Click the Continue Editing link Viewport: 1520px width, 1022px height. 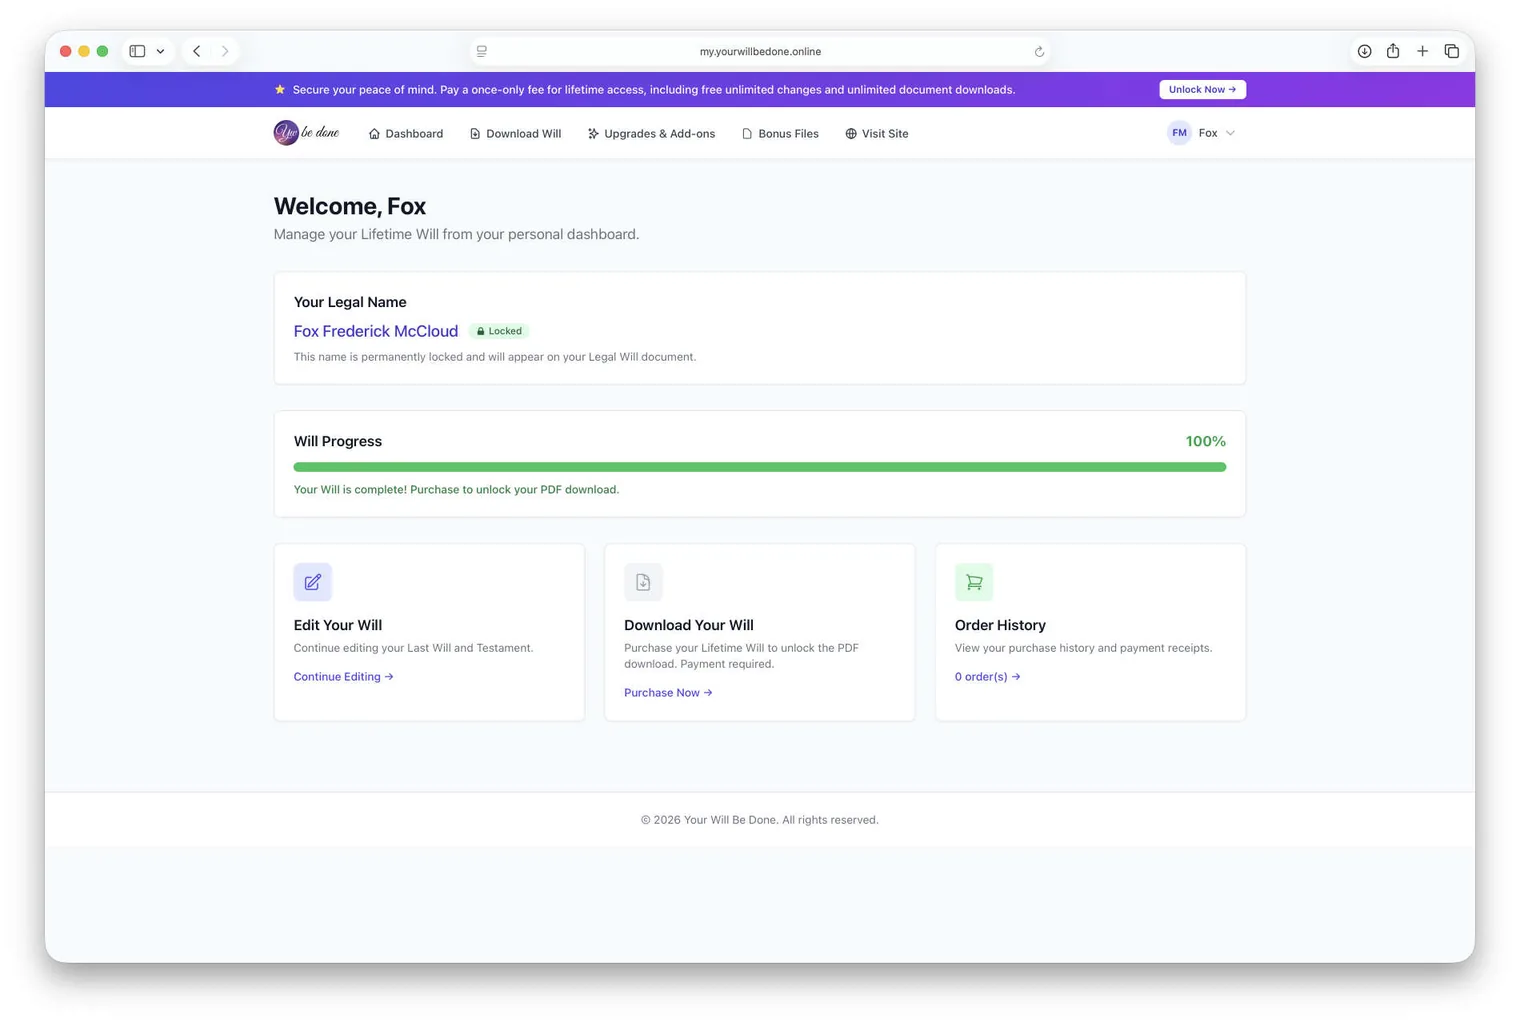[343, 677]
